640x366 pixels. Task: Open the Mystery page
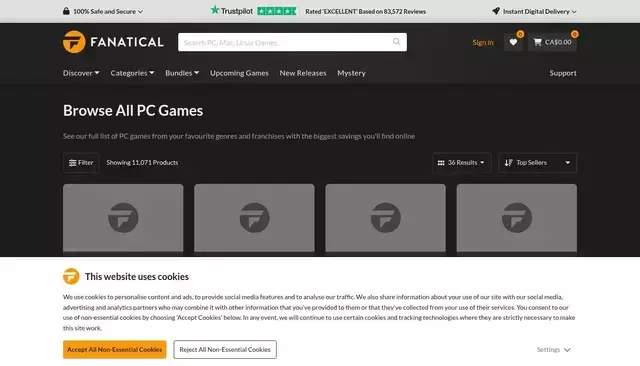coord(351,73)
